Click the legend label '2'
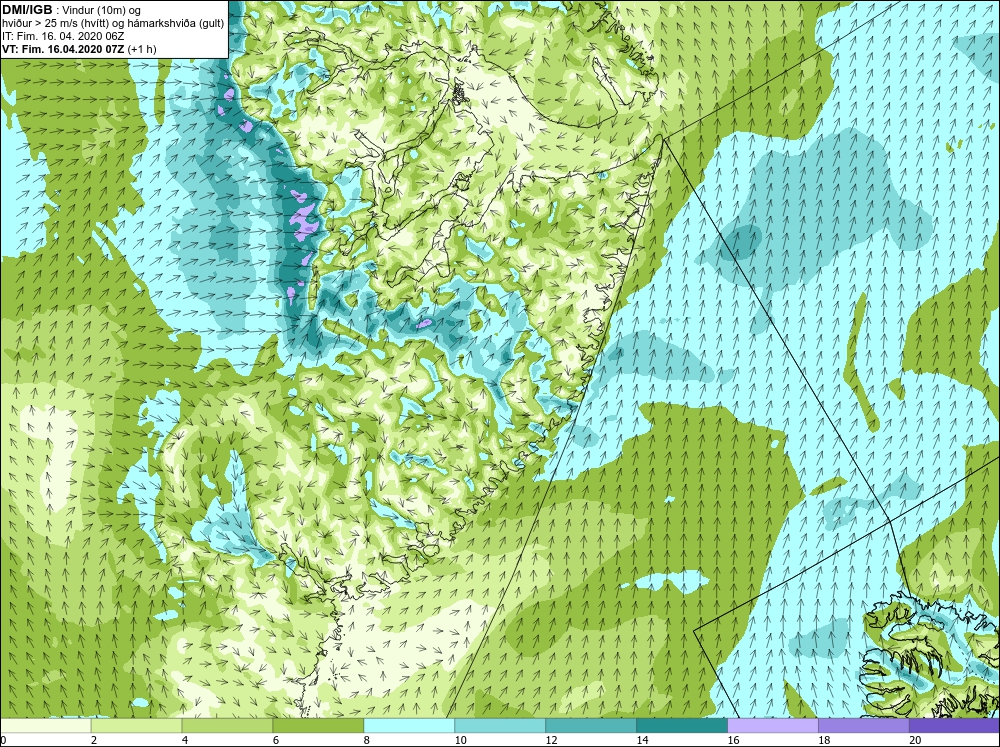 point(94,740)
